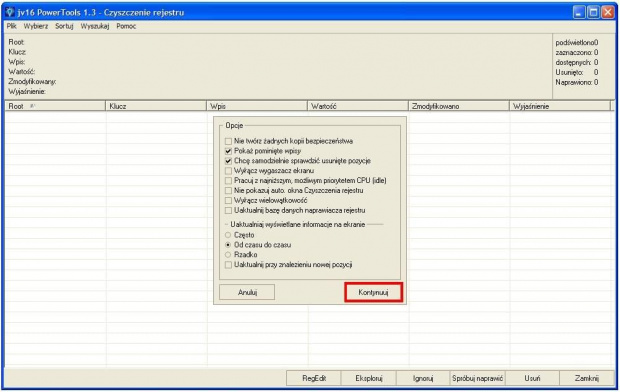Sort by the Wyjaśnienie column header
The height and width of the screenshot is (392, 620).
560,106
